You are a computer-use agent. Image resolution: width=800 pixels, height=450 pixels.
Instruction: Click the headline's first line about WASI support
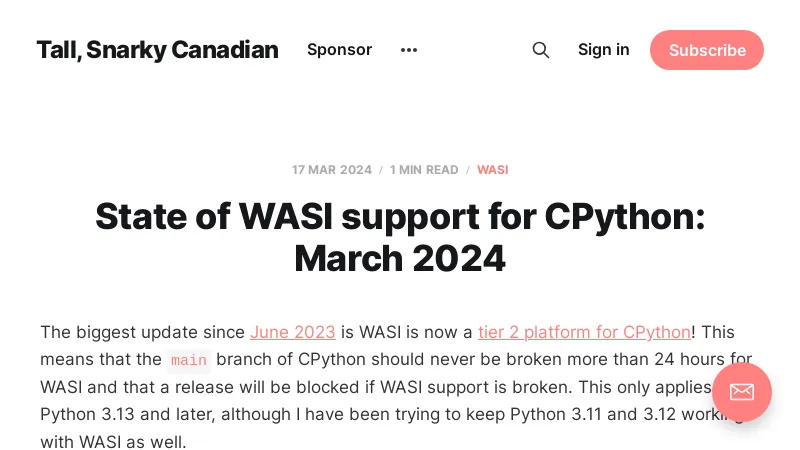(x=400, y=217)
